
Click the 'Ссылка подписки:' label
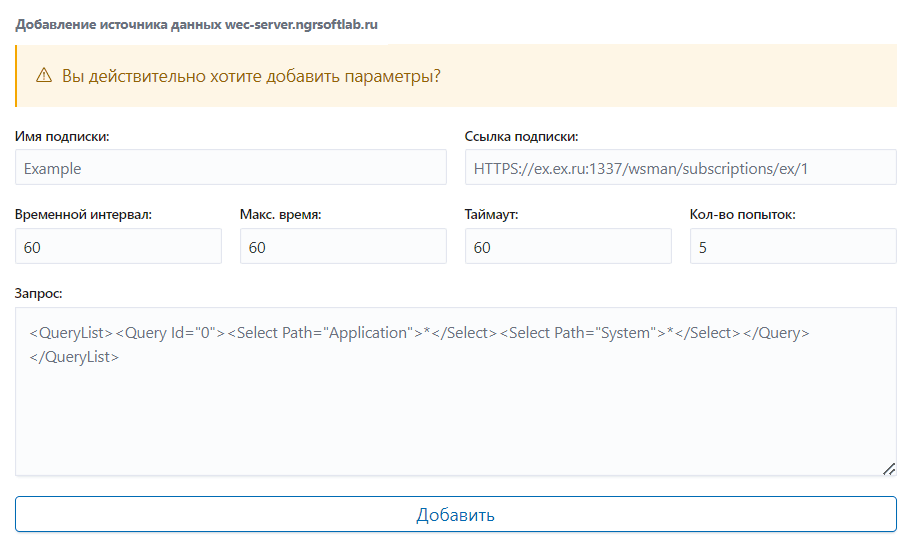pos(521,137)
